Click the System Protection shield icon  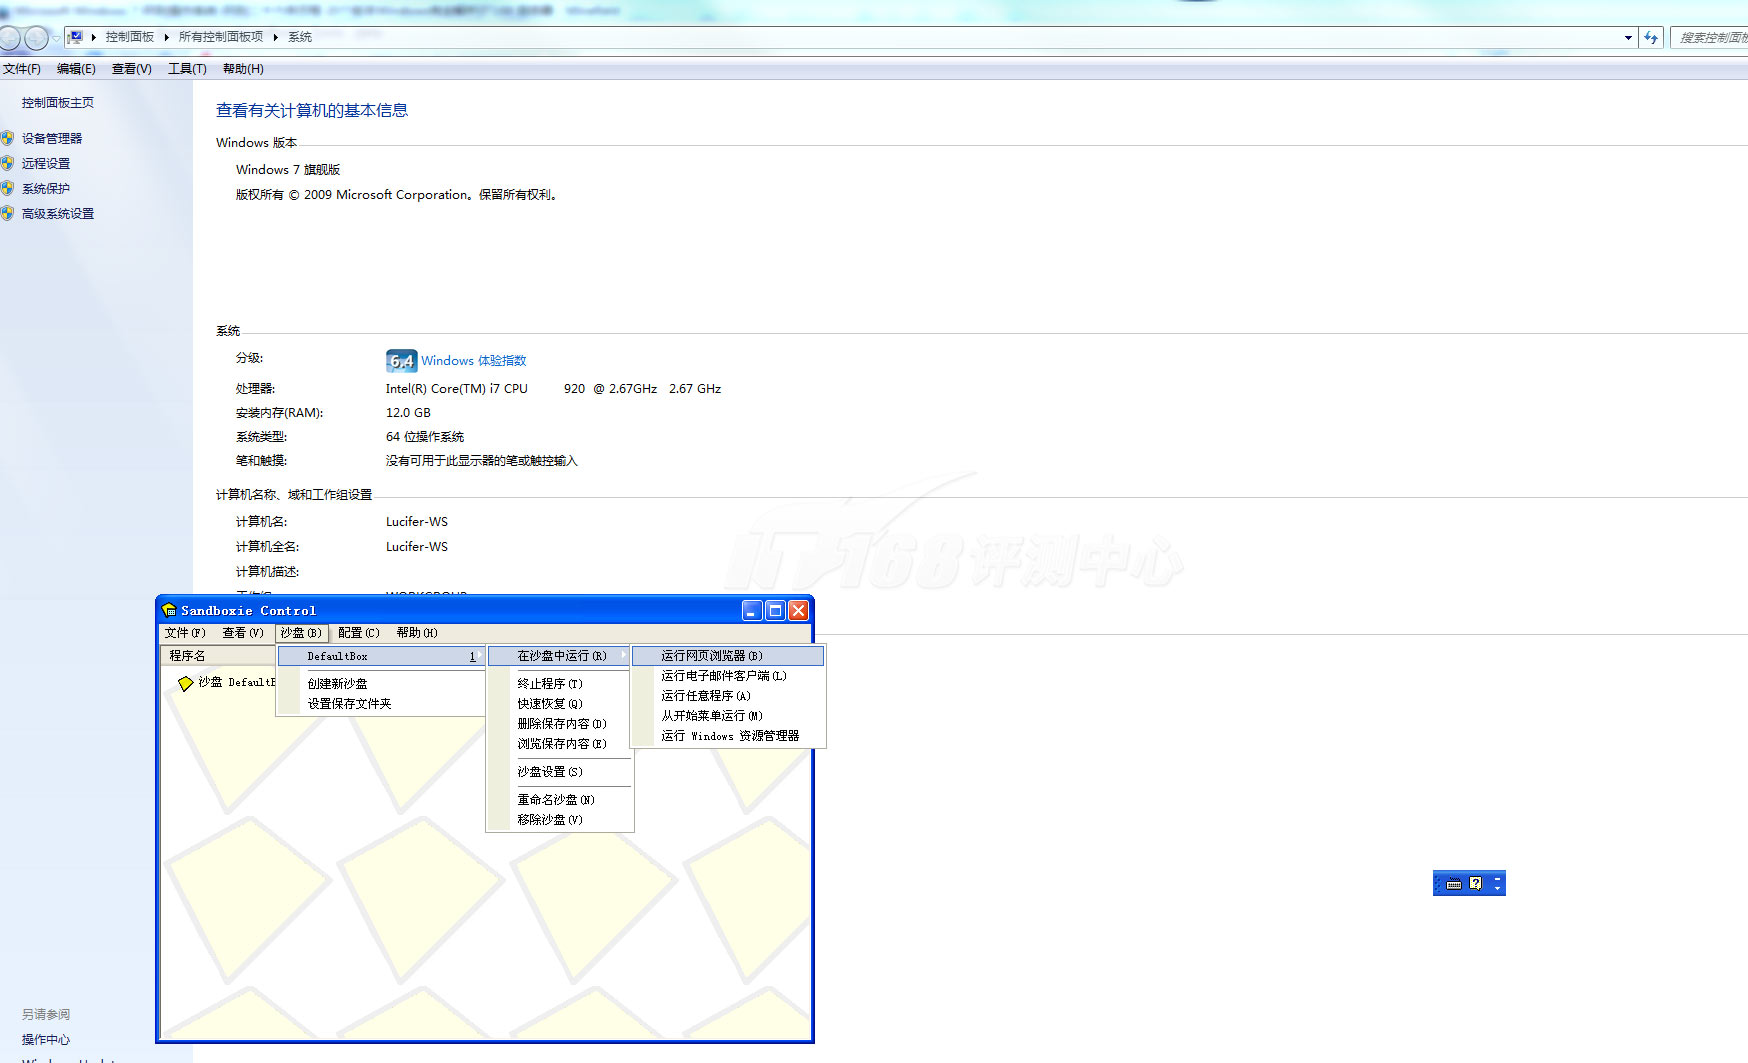7,188
